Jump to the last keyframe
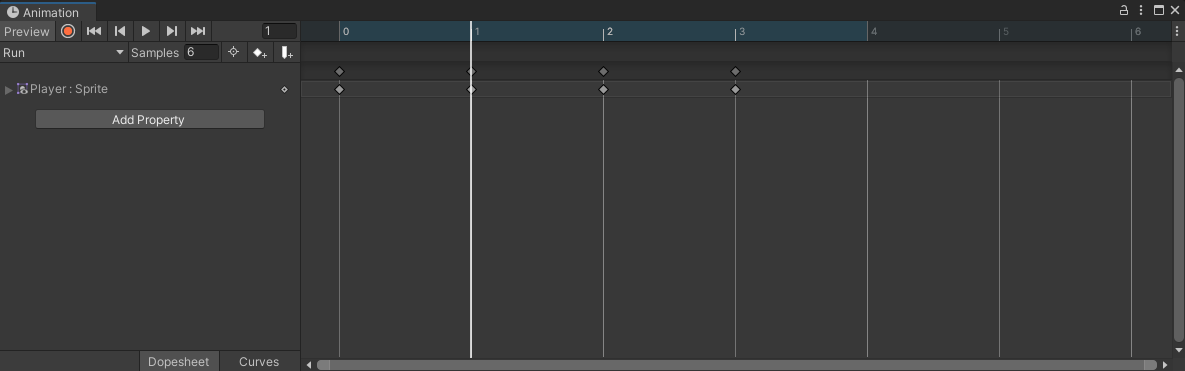 198,31
